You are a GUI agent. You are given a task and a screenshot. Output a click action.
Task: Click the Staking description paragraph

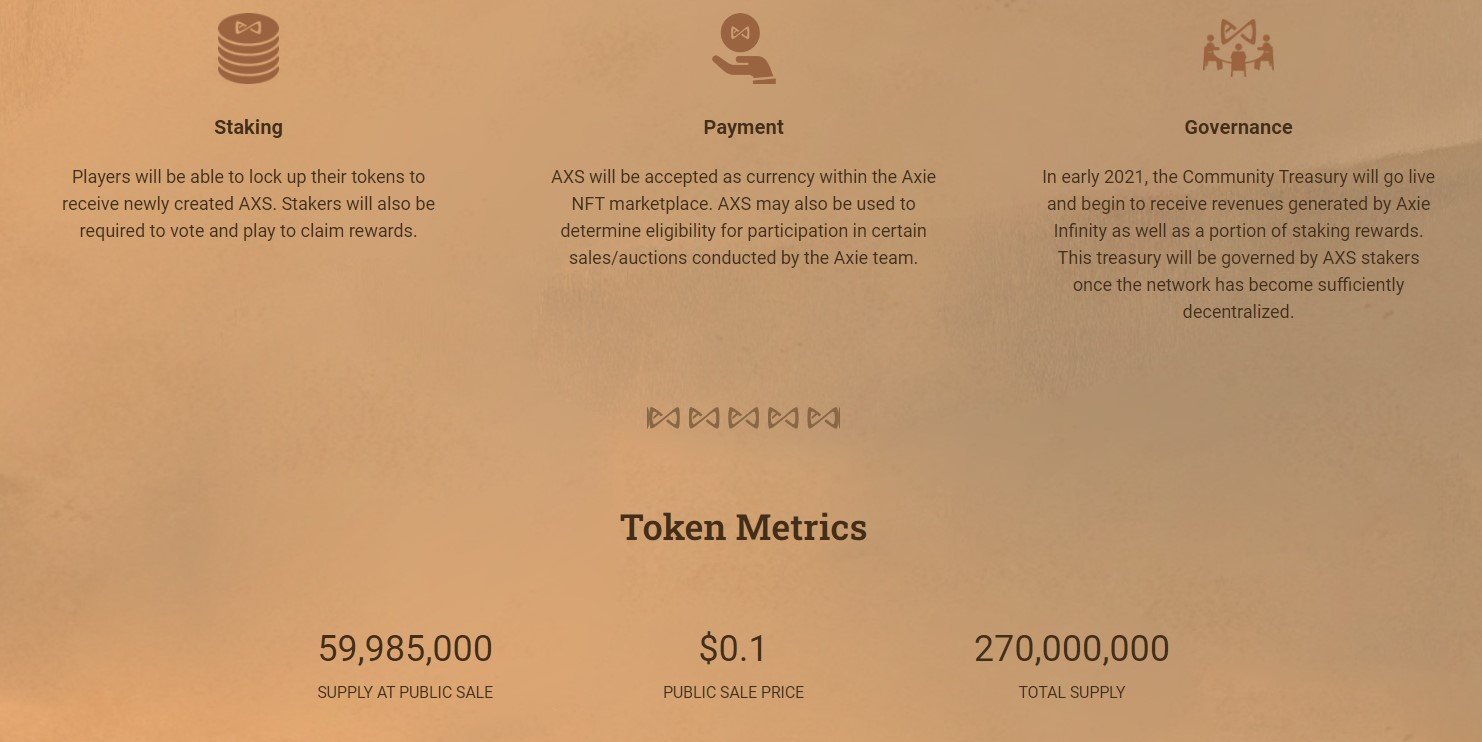coord(248,204)
